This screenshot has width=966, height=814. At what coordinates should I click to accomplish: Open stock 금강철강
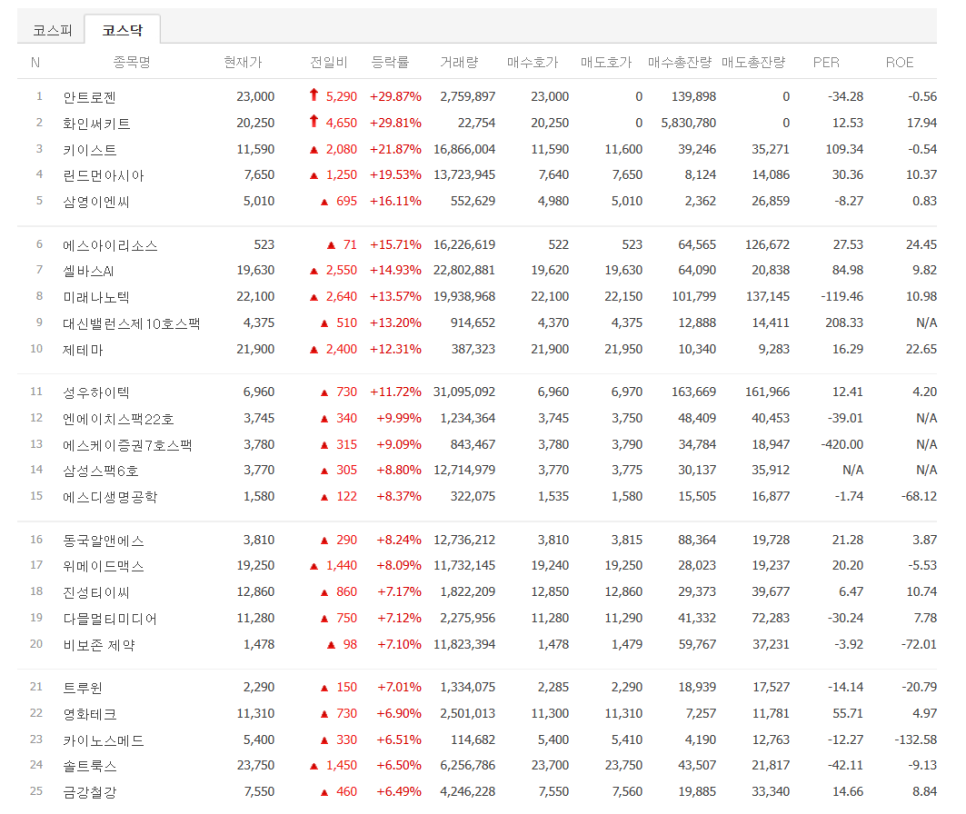click(89, 792)
